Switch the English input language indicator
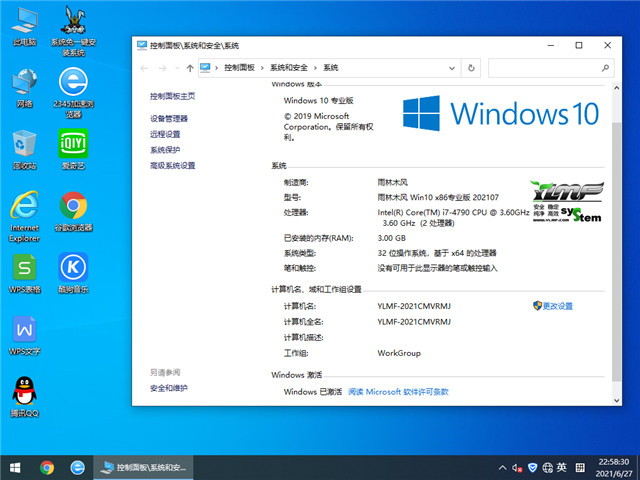640x480 pixels. point(562,468)
